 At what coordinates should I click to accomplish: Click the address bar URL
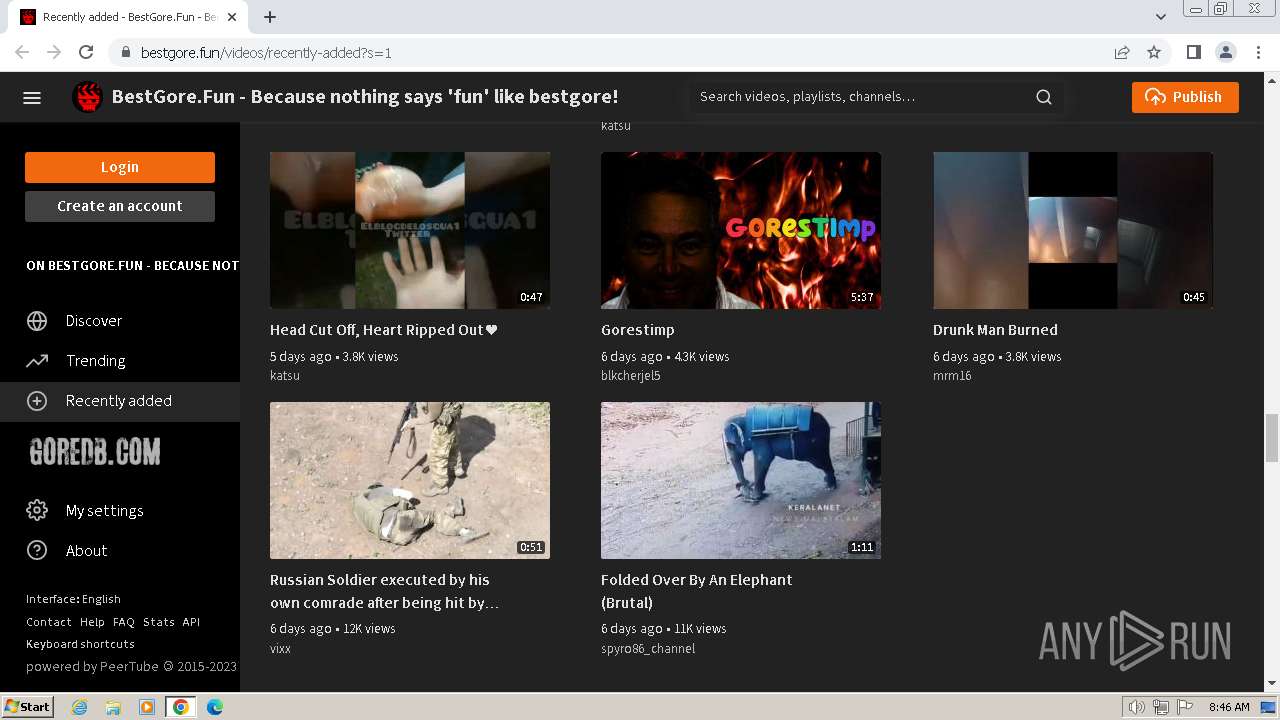point(266,53)
